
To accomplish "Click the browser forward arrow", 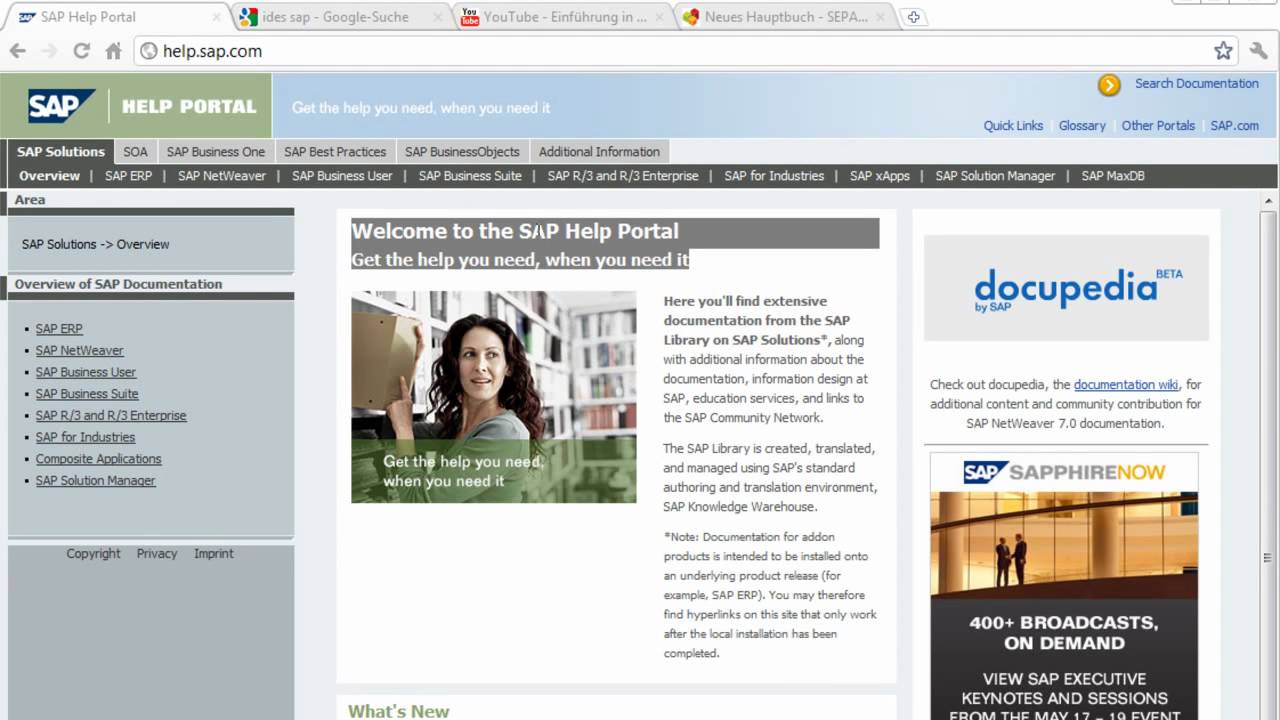I will (x=49, y=51).
